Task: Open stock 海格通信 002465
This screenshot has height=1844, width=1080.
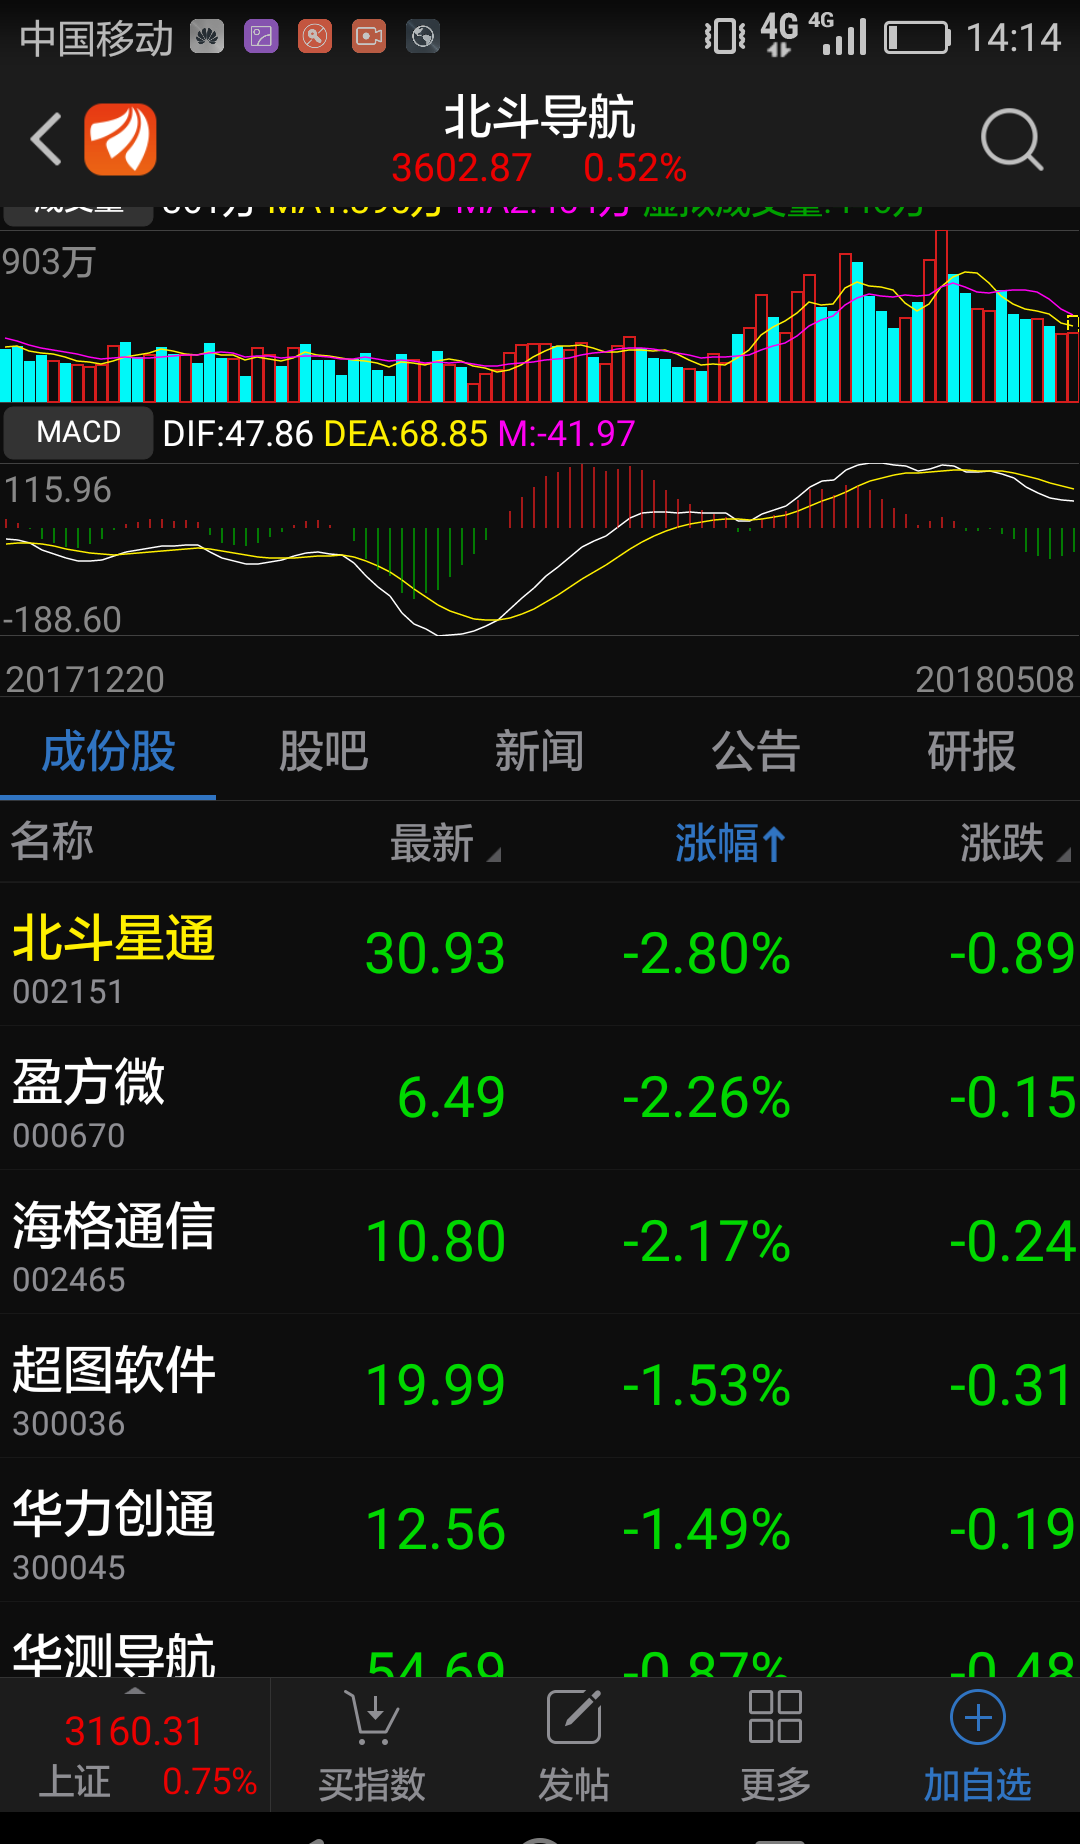Action: tap(540, 1241)
